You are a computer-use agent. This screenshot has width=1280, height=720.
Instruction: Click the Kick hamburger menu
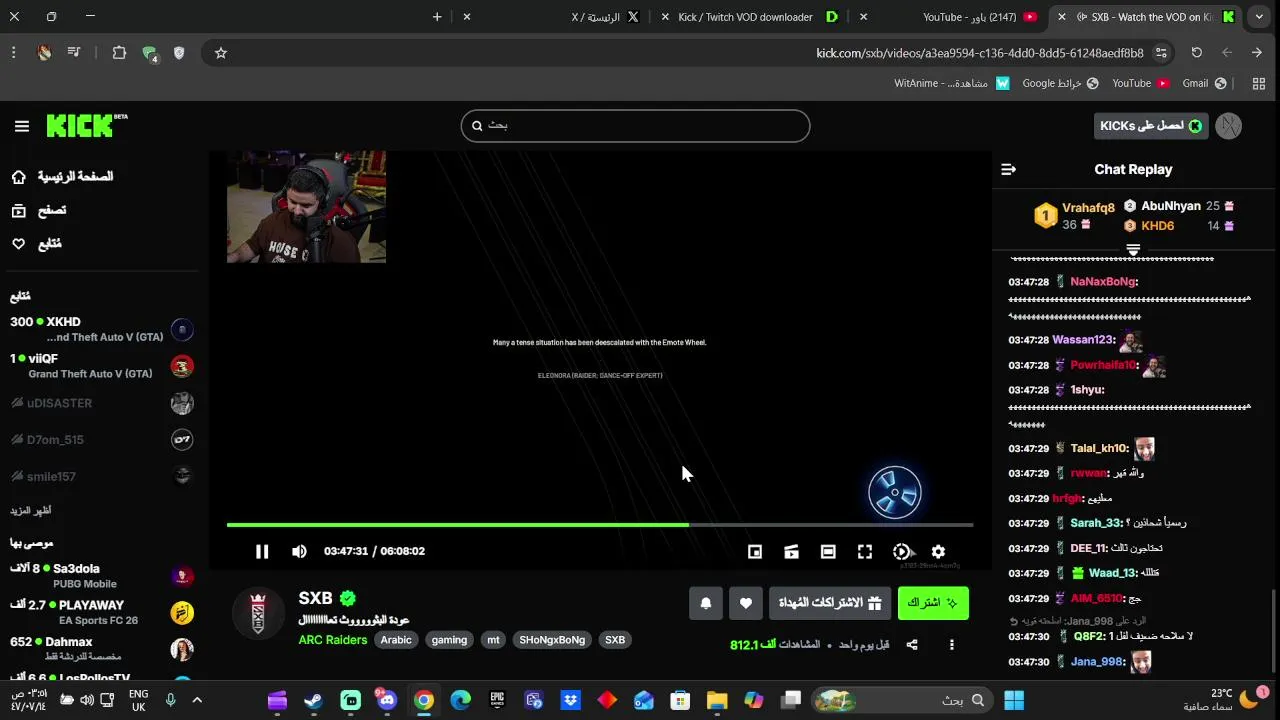(x=22, y=126)
